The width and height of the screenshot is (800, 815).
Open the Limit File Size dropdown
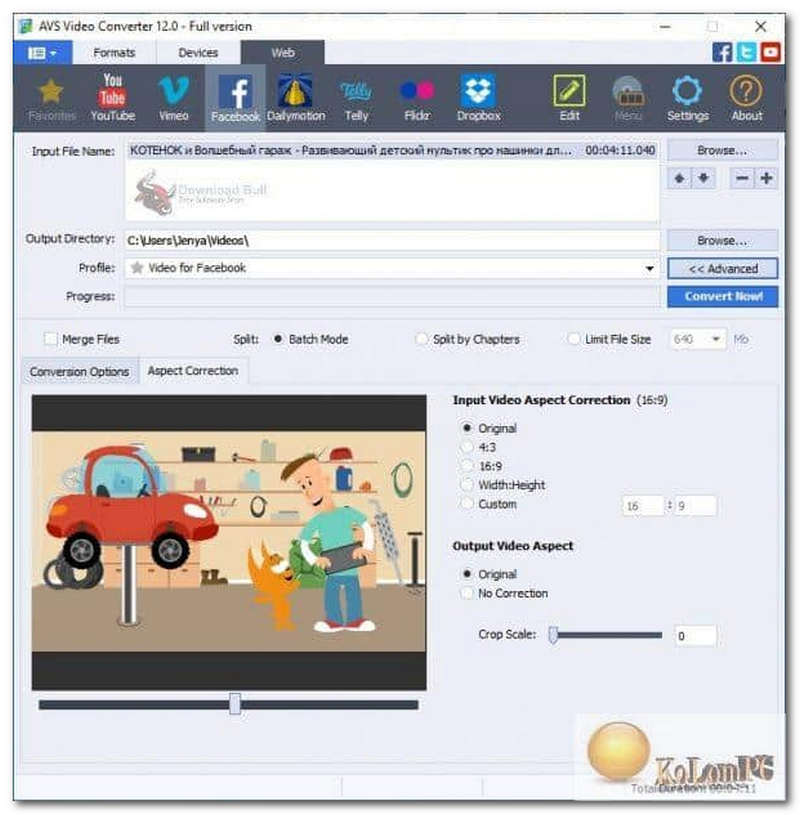pyautogui.click(x=717, y=339)
